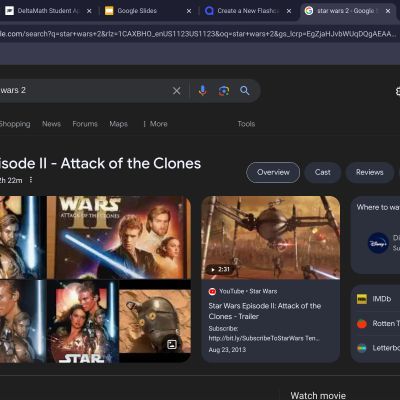Open the IMDb rating link
400x400 pixels.
377,299
